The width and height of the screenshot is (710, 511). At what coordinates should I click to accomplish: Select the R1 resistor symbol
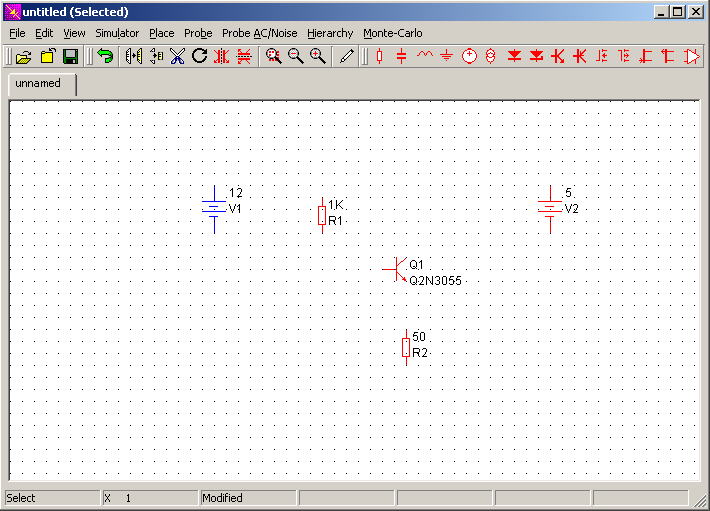(322, 215)
